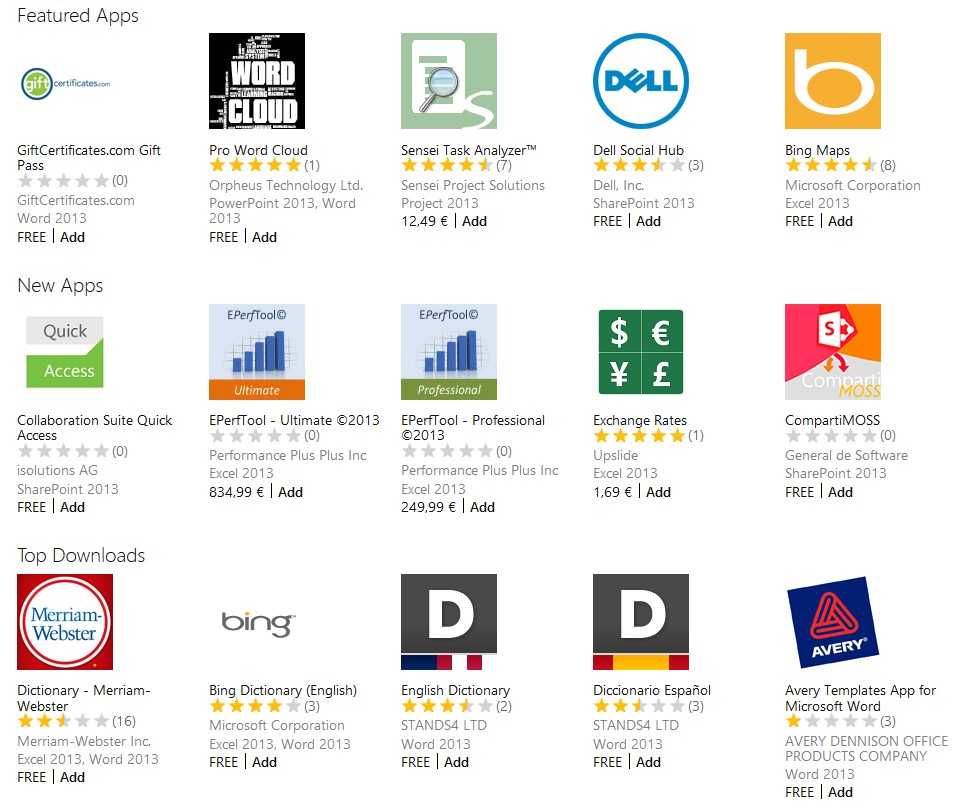Add the English Dictionary app
This screenshot has width=964, height=810.
tap(456, 762)
